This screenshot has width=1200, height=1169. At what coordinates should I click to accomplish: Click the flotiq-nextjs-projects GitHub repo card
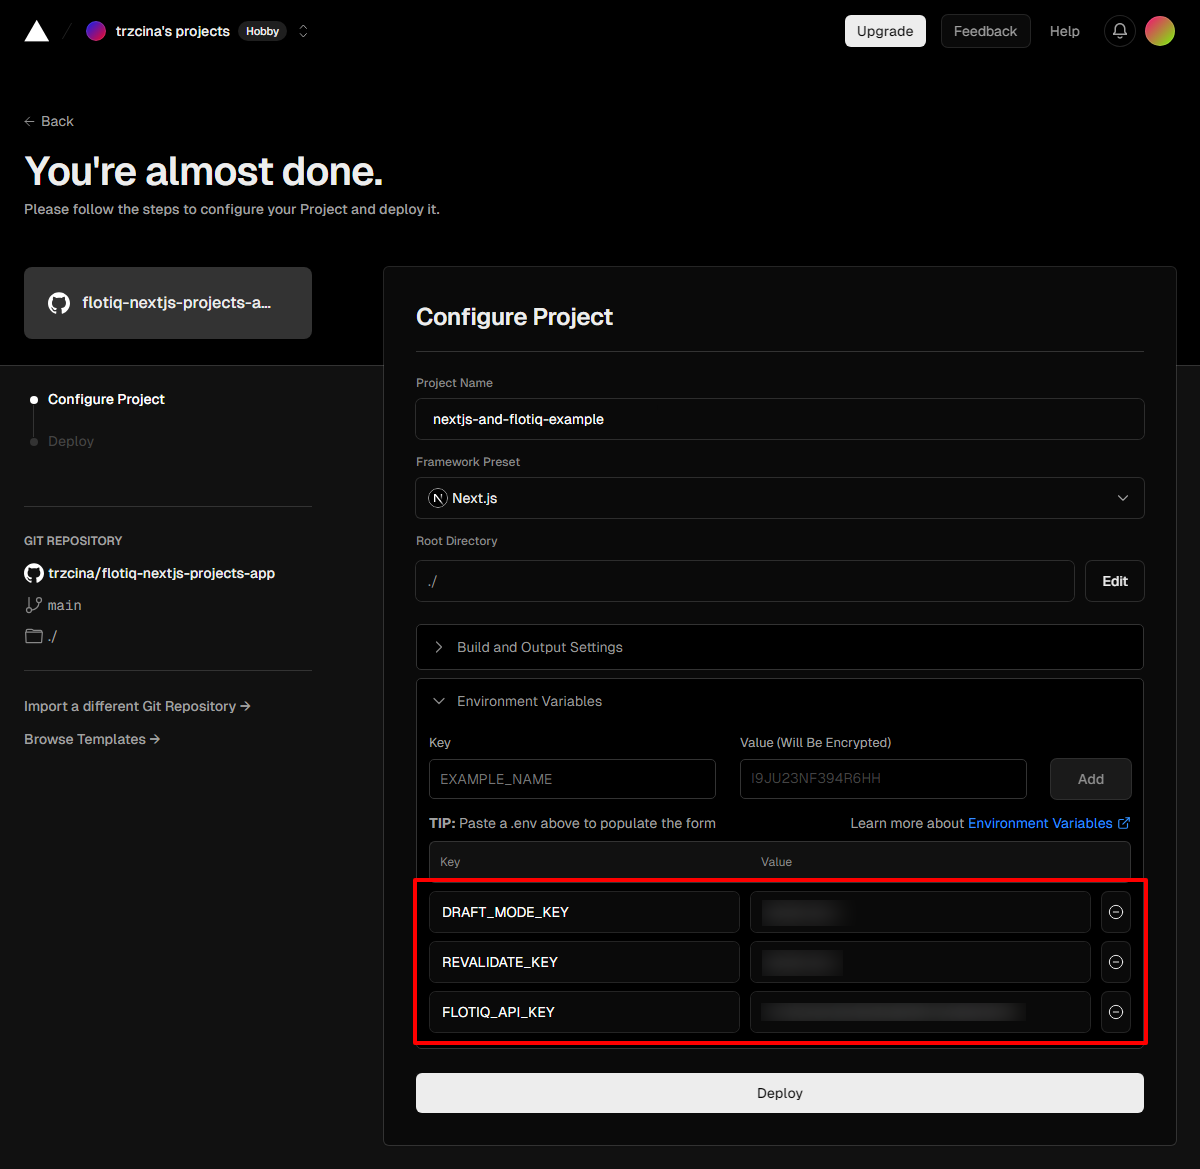pos(168,303)
